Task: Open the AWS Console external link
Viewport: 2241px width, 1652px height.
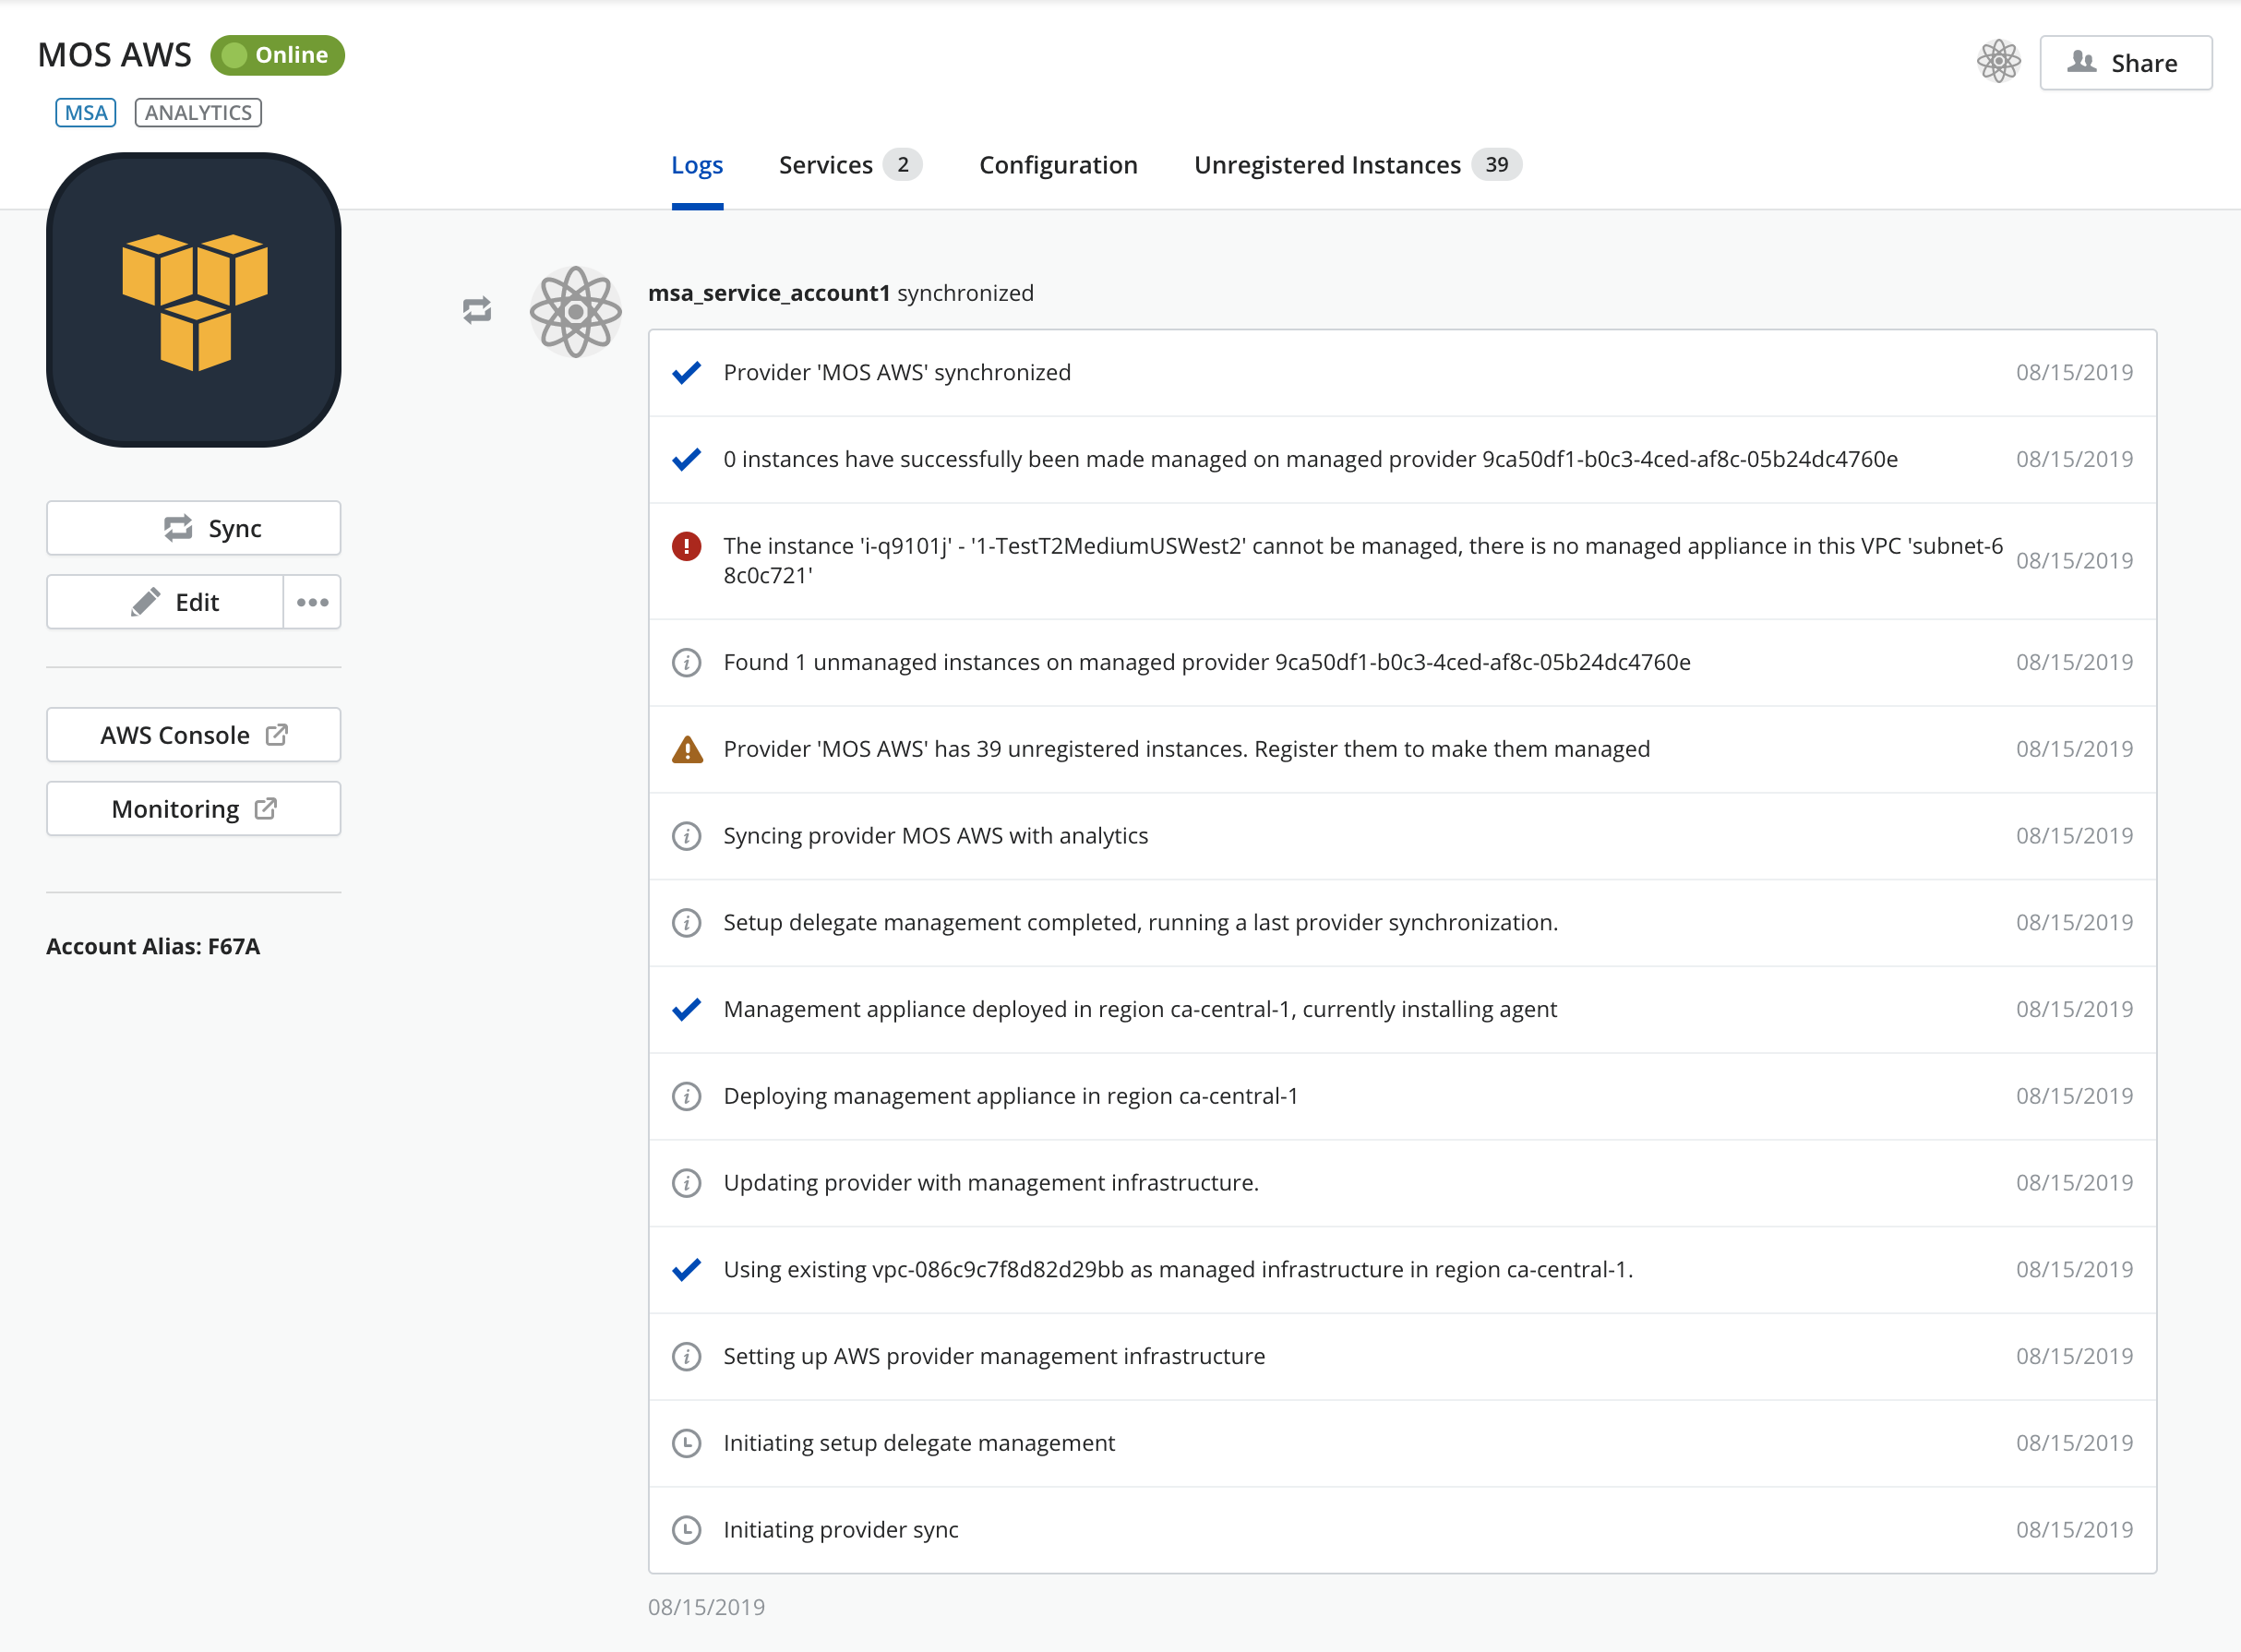Action: coord(189,734)
